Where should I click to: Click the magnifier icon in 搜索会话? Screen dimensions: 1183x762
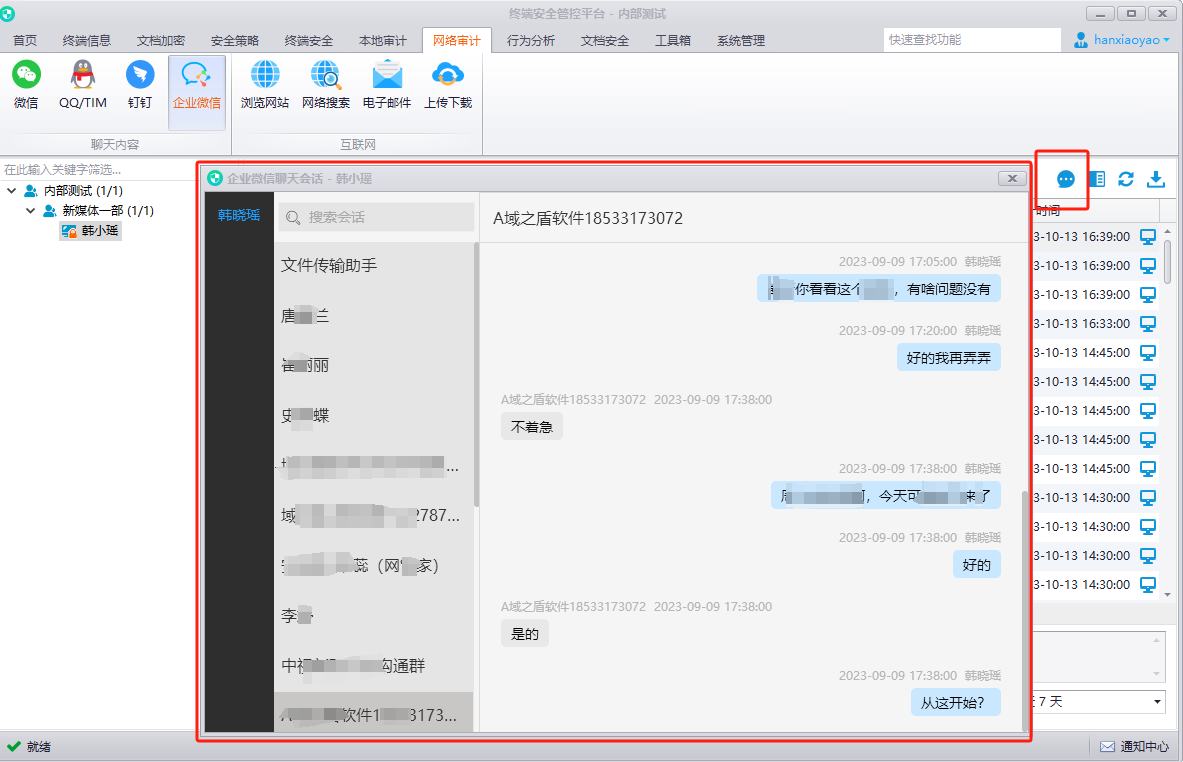pyautogui.click(x=293, y=218)
